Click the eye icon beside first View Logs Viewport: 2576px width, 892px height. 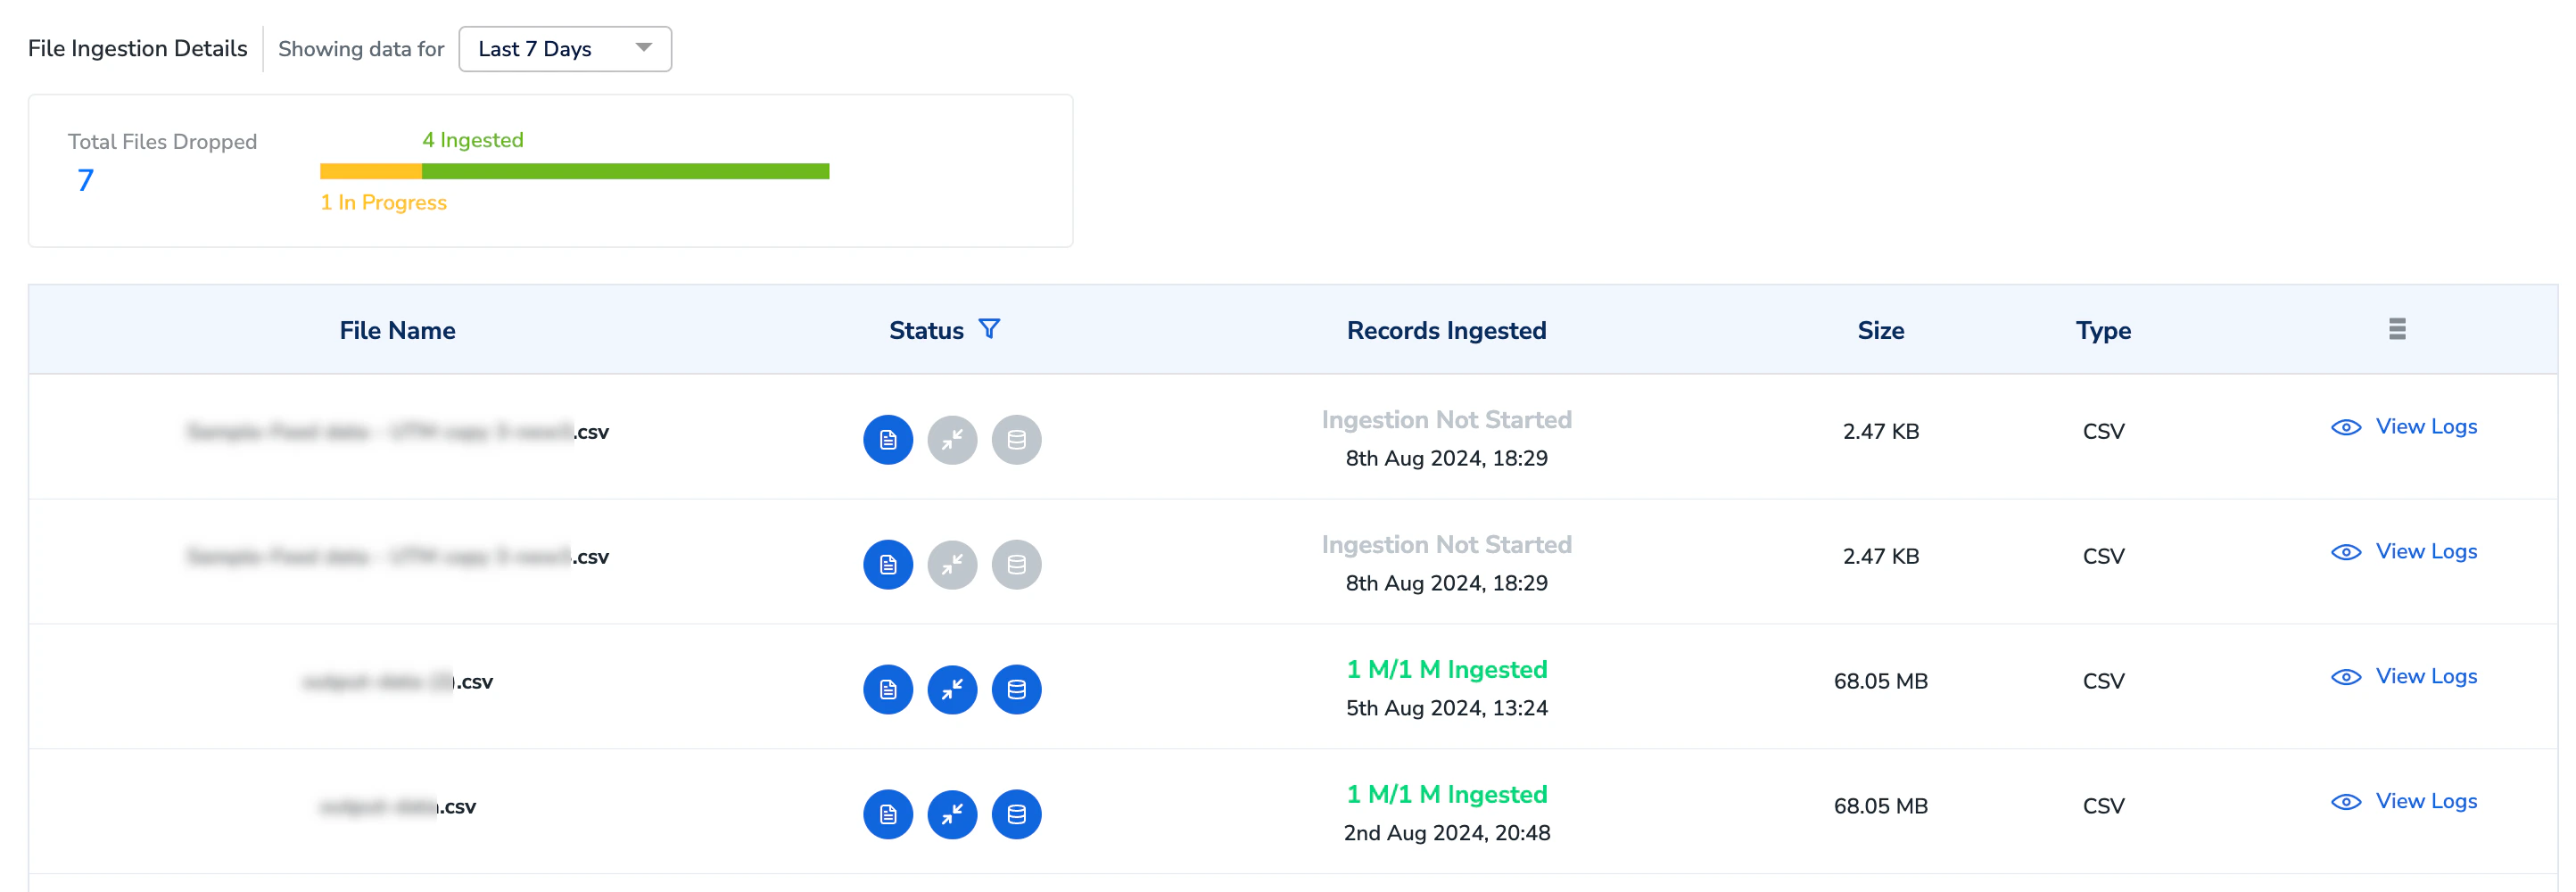point(2346,427)
